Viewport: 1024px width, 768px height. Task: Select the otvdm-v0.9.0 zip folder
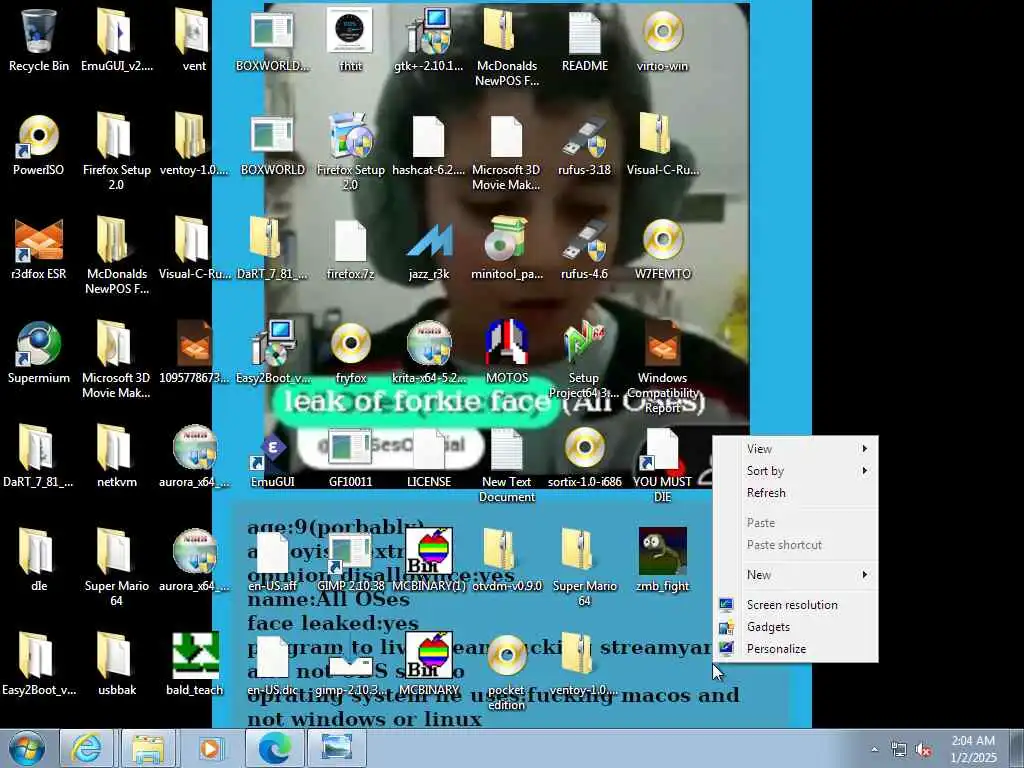click(x=507, y=560)
